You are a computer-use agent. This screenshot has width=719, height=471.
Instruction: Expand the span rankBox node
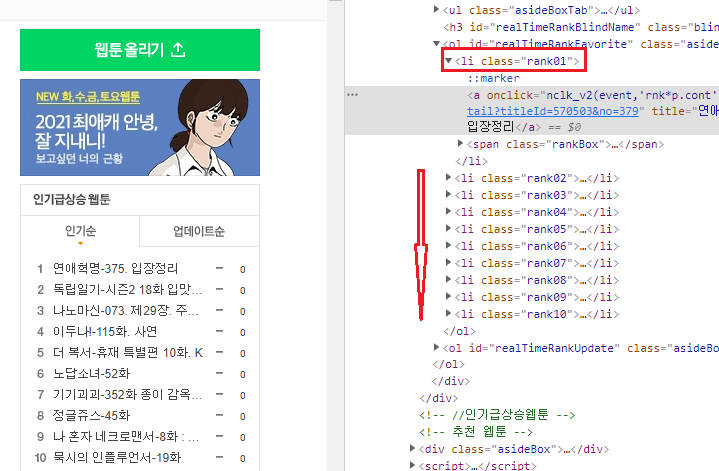point(460,144)
